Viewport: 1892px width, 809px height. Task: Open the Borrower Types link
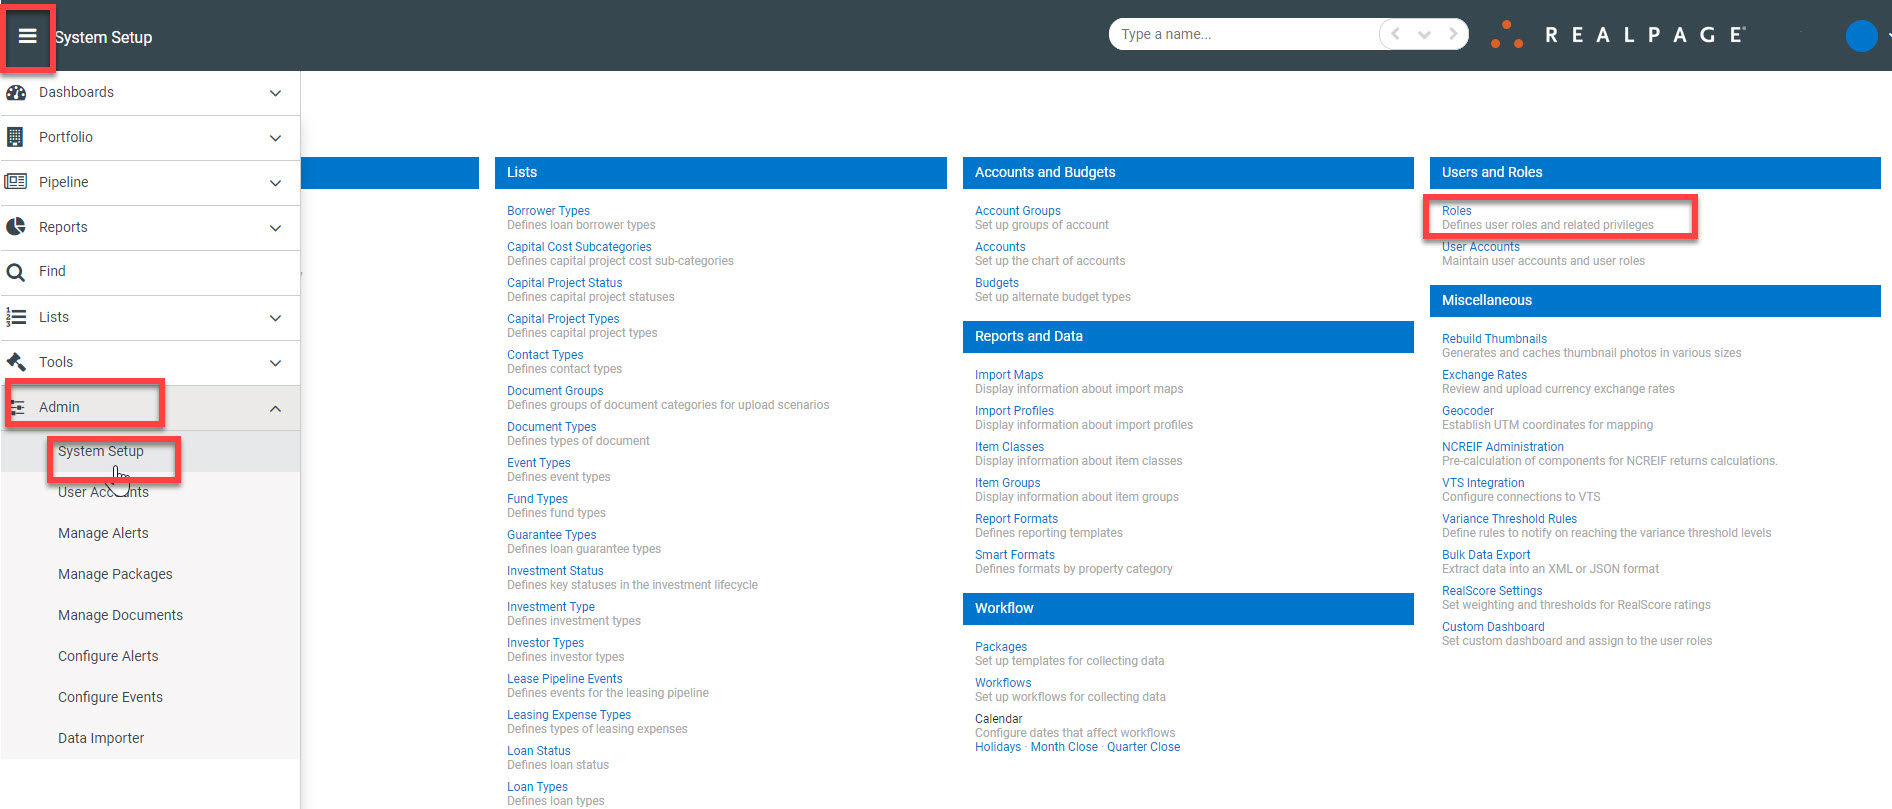[548, 211]
